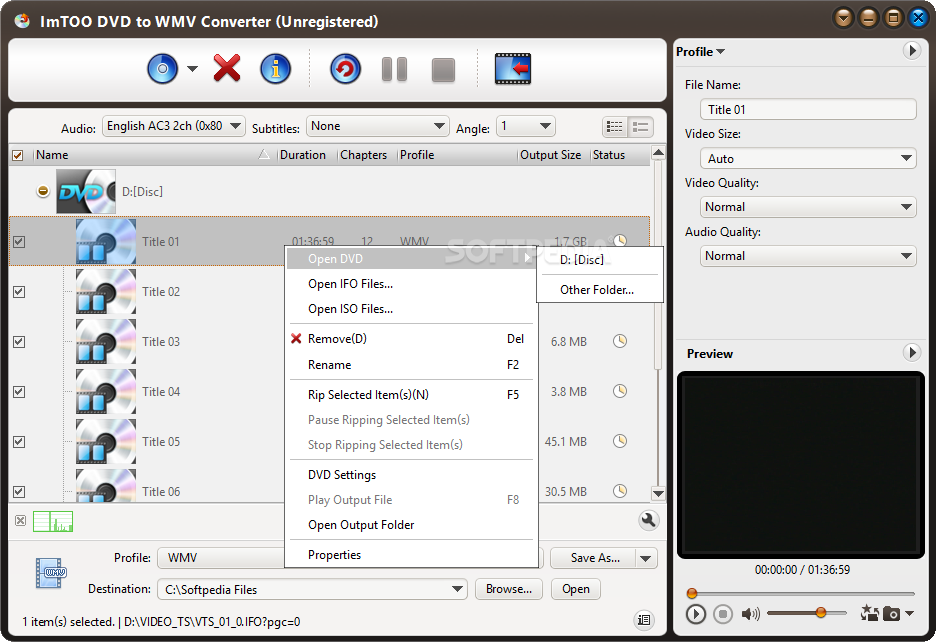Click the Save As button
The height and width of the screenshot is (642, 936).
point(595,558)
